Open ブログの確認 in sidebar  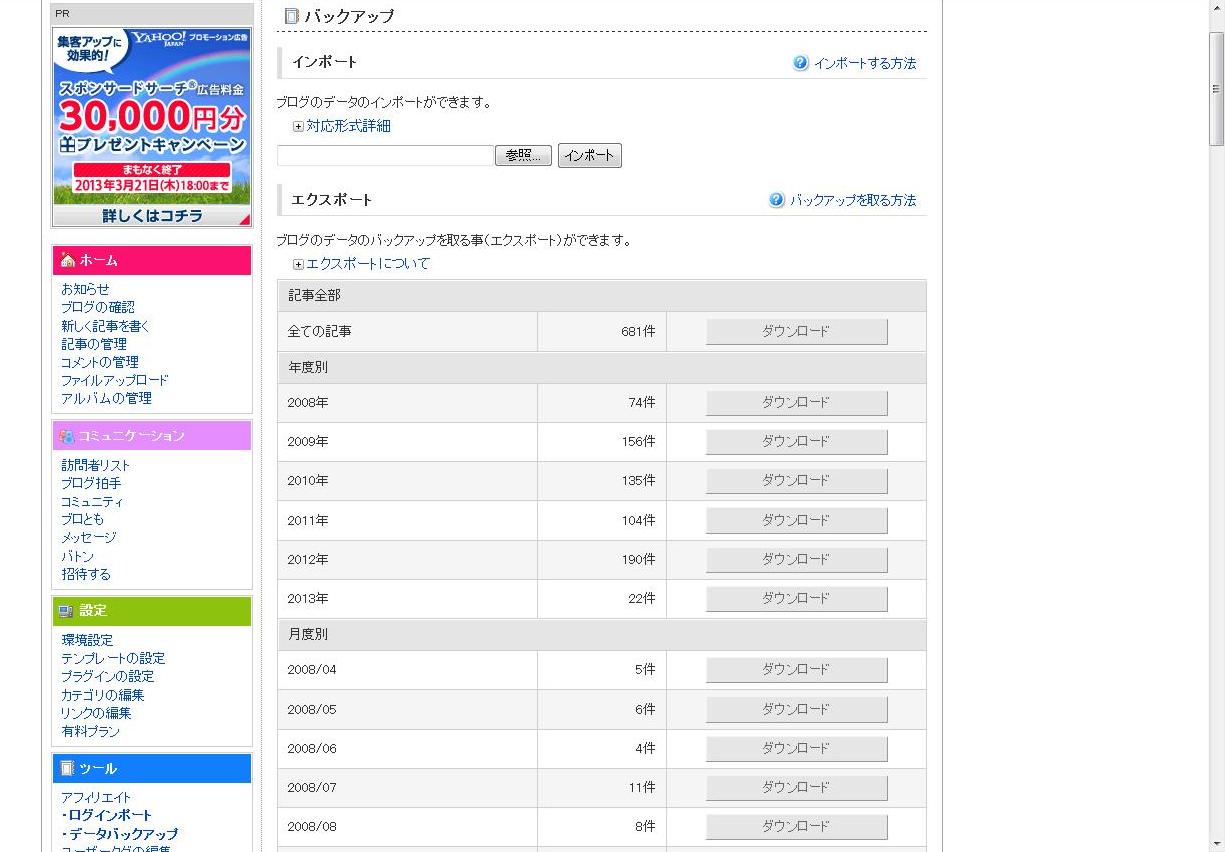tap(97, 307)
